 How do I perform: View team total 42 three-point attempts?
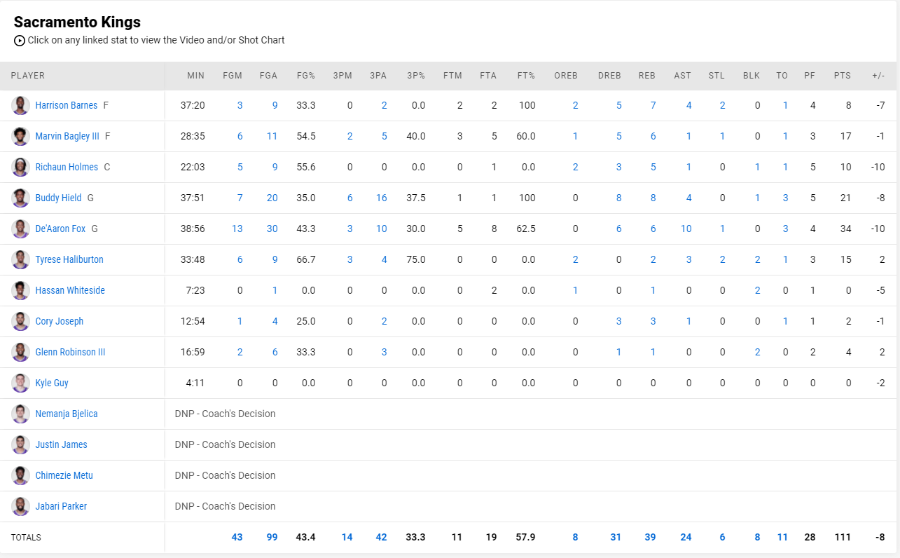381,537
